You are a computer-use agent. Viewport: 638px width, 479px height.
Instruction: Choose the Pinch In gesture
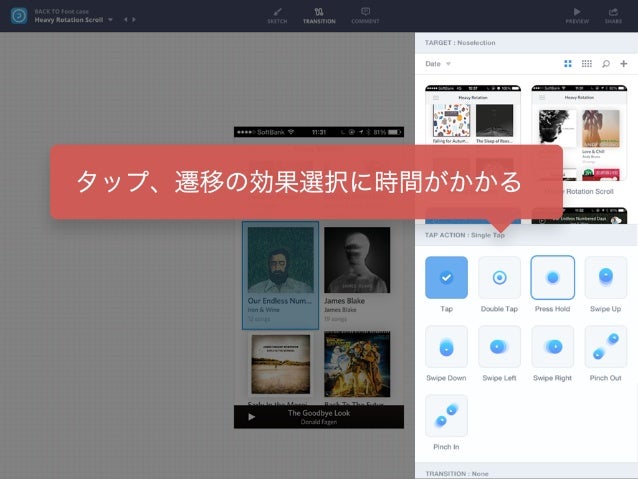(x=446, y=416)
